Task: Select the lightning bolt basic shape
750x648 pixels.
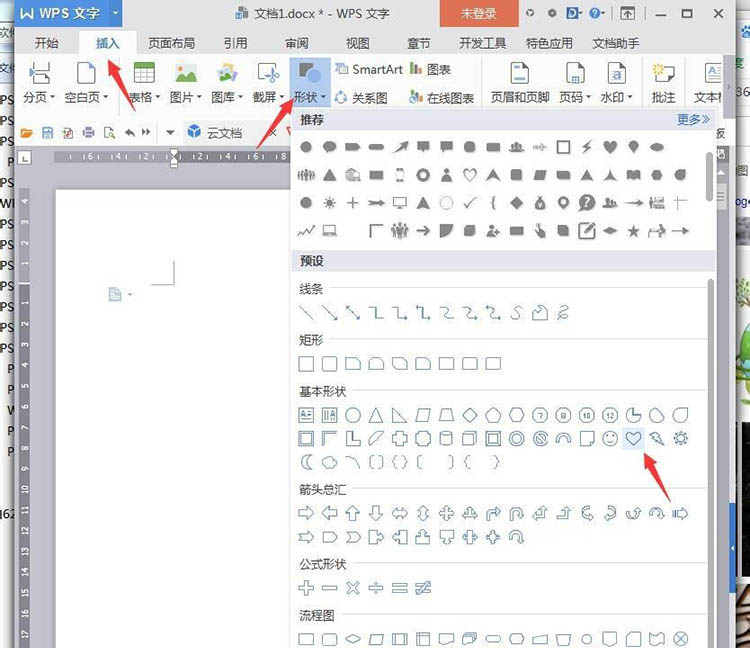Action: point(657,438)
